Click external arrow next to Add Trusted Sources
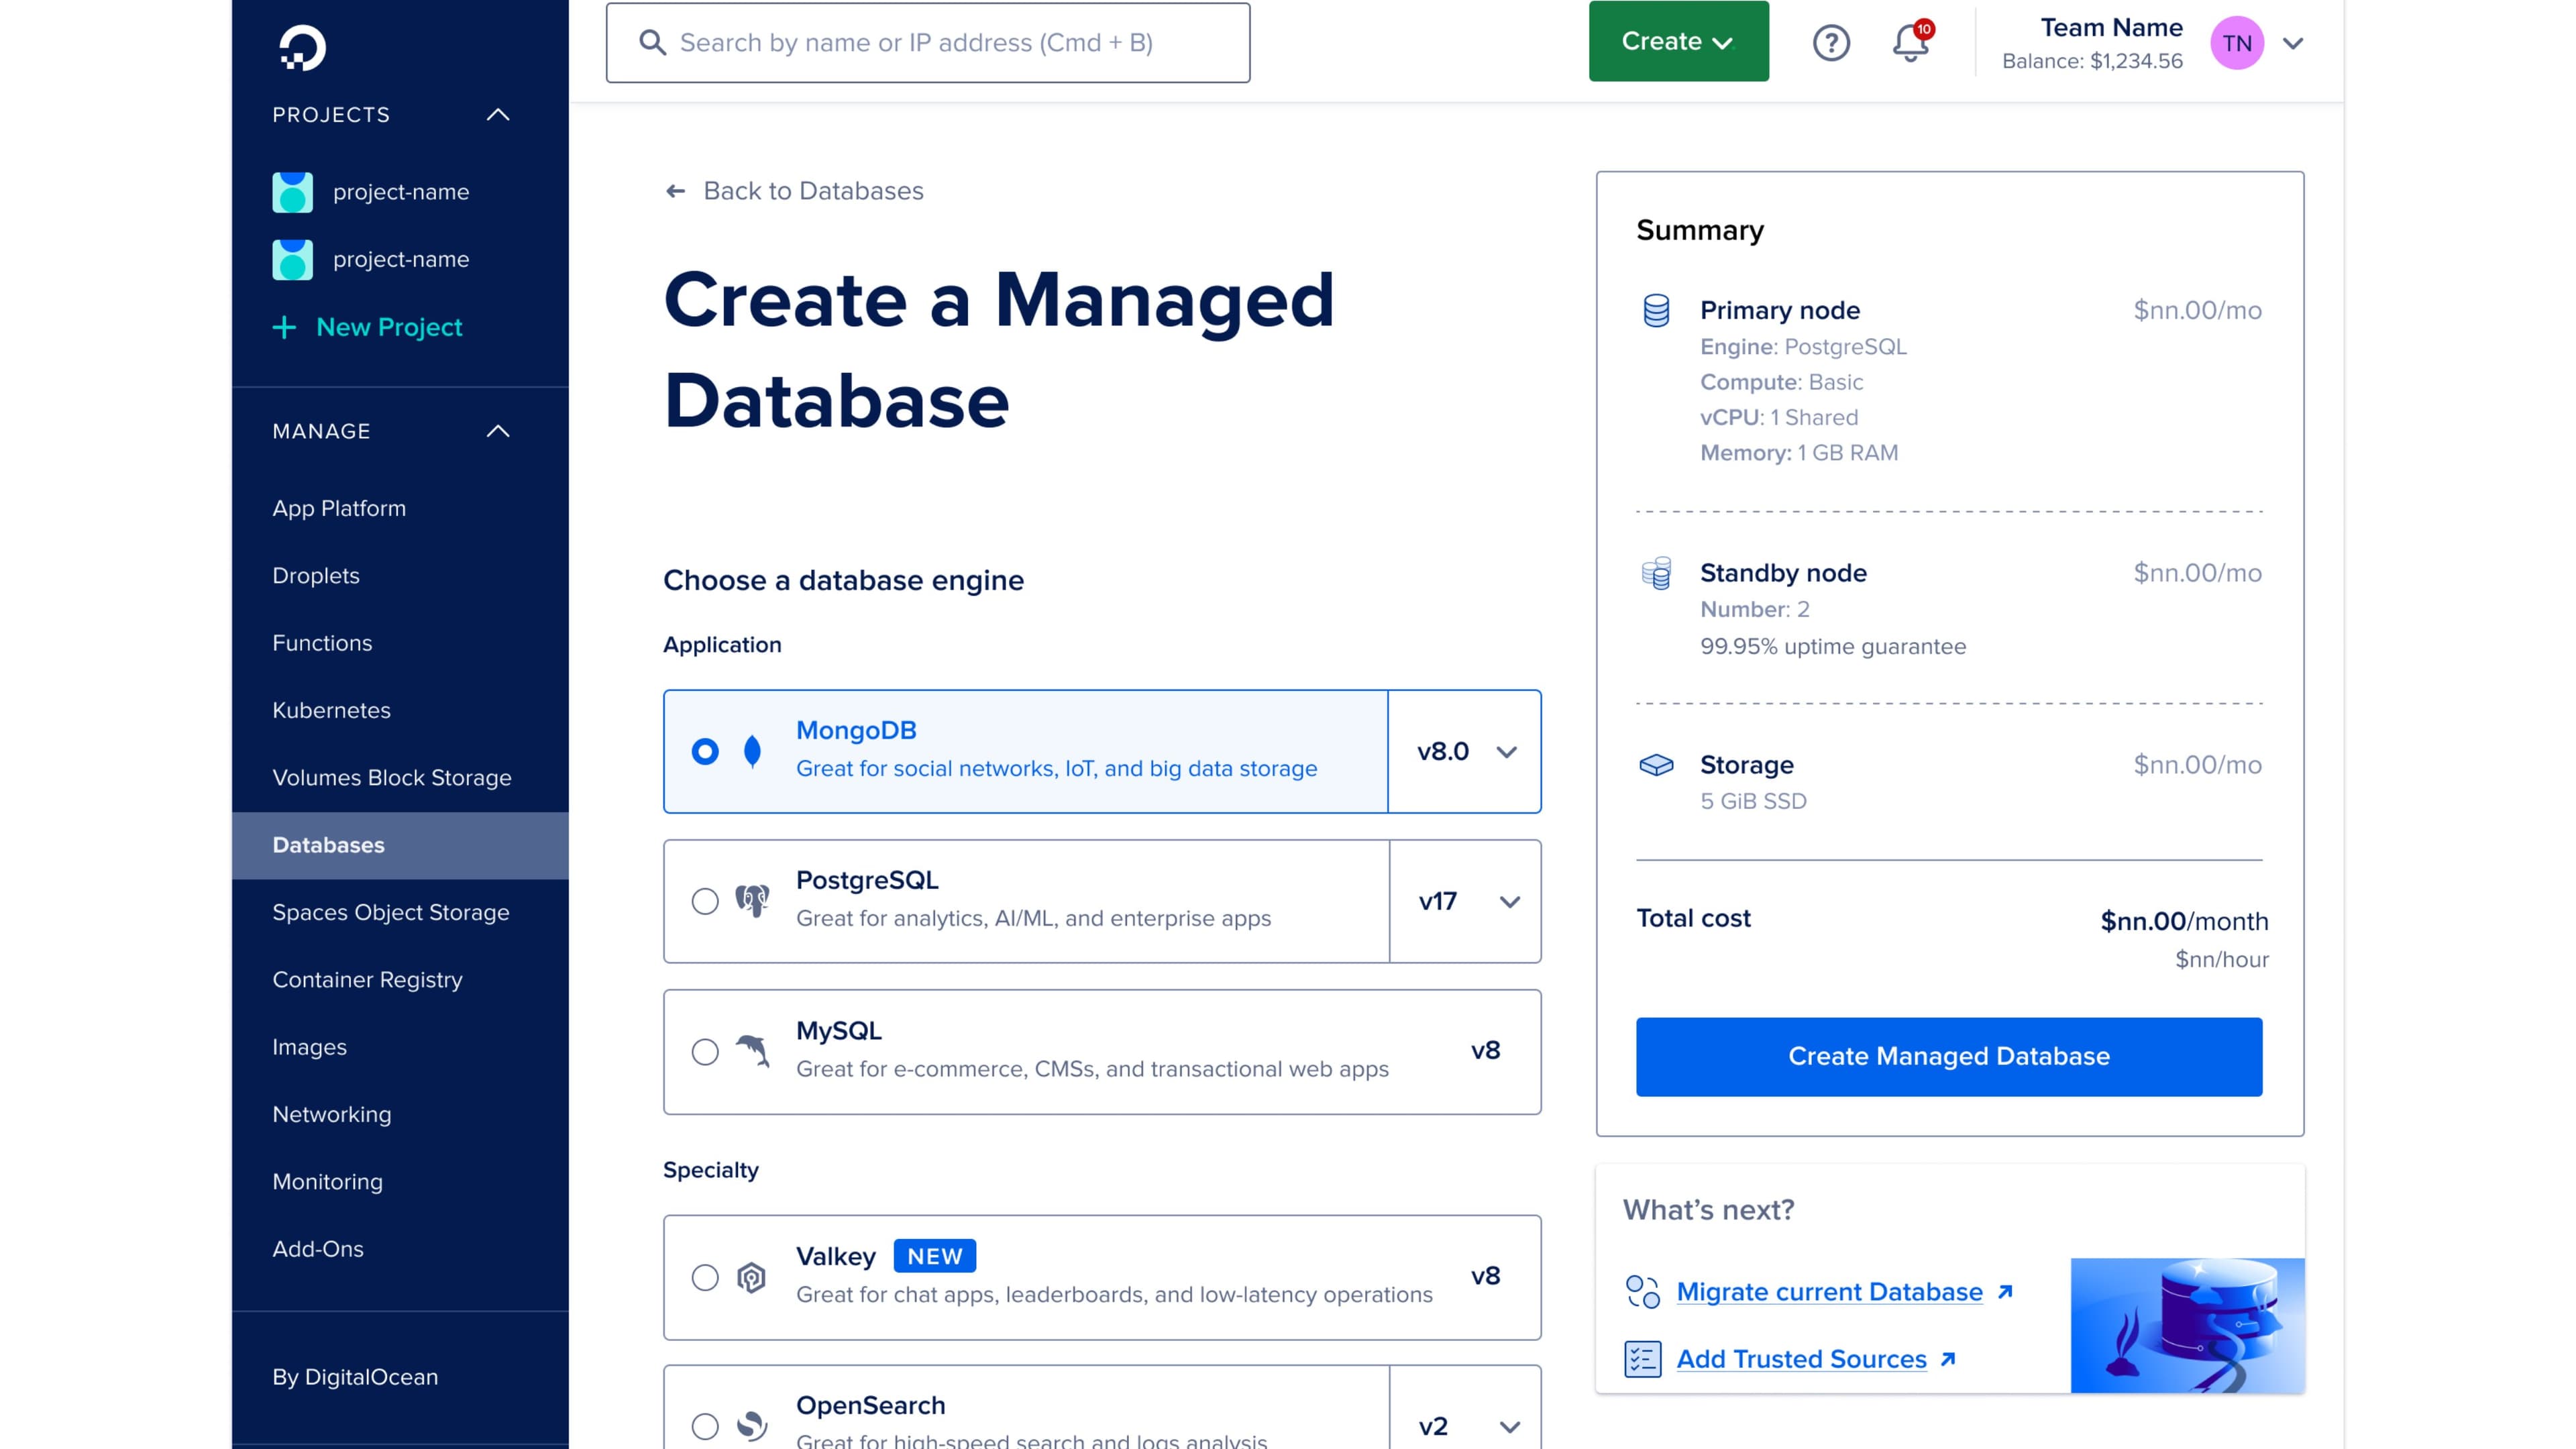Viewport: 2576px width, 1449px height. pyautogui.click(x=1948, y=1359)
